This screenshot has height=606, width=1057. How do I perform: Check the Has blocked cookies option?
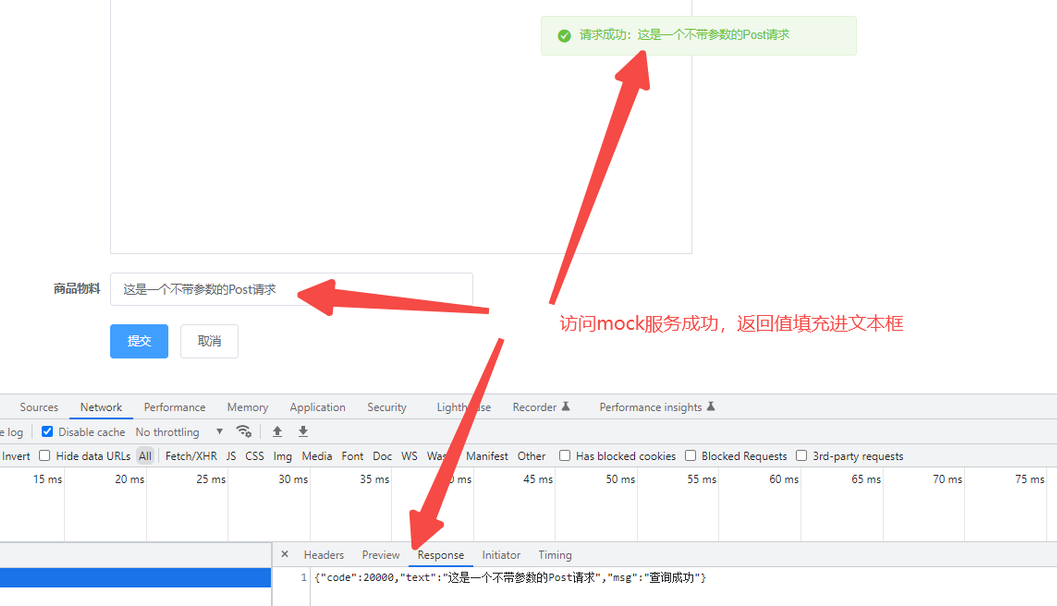tap(565, 456)
